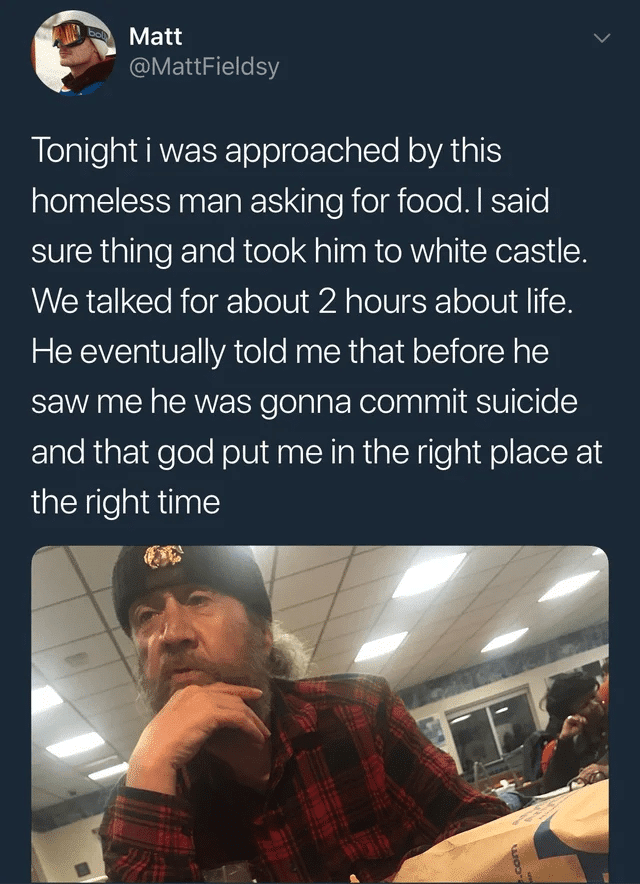This screenshot has width=640, height=884.
Task: Click the bright ceiling light in photo
Action: (x=430, y=574)
